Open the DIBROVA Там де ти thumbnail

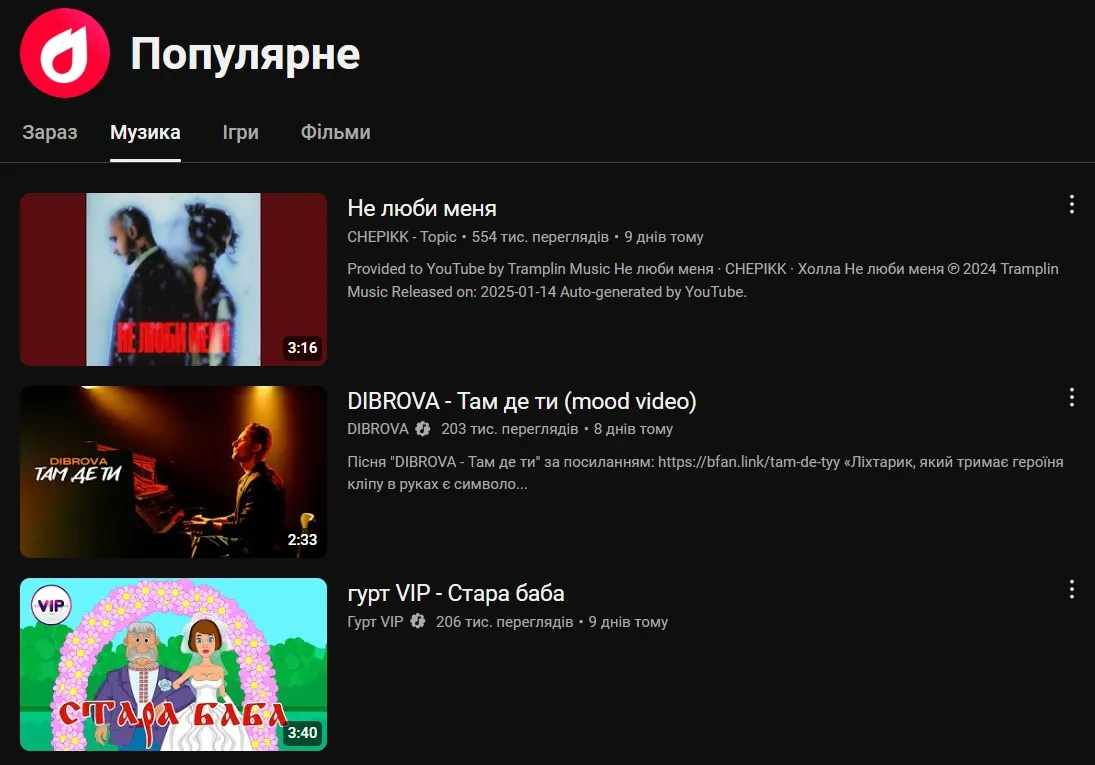point(173,472)
